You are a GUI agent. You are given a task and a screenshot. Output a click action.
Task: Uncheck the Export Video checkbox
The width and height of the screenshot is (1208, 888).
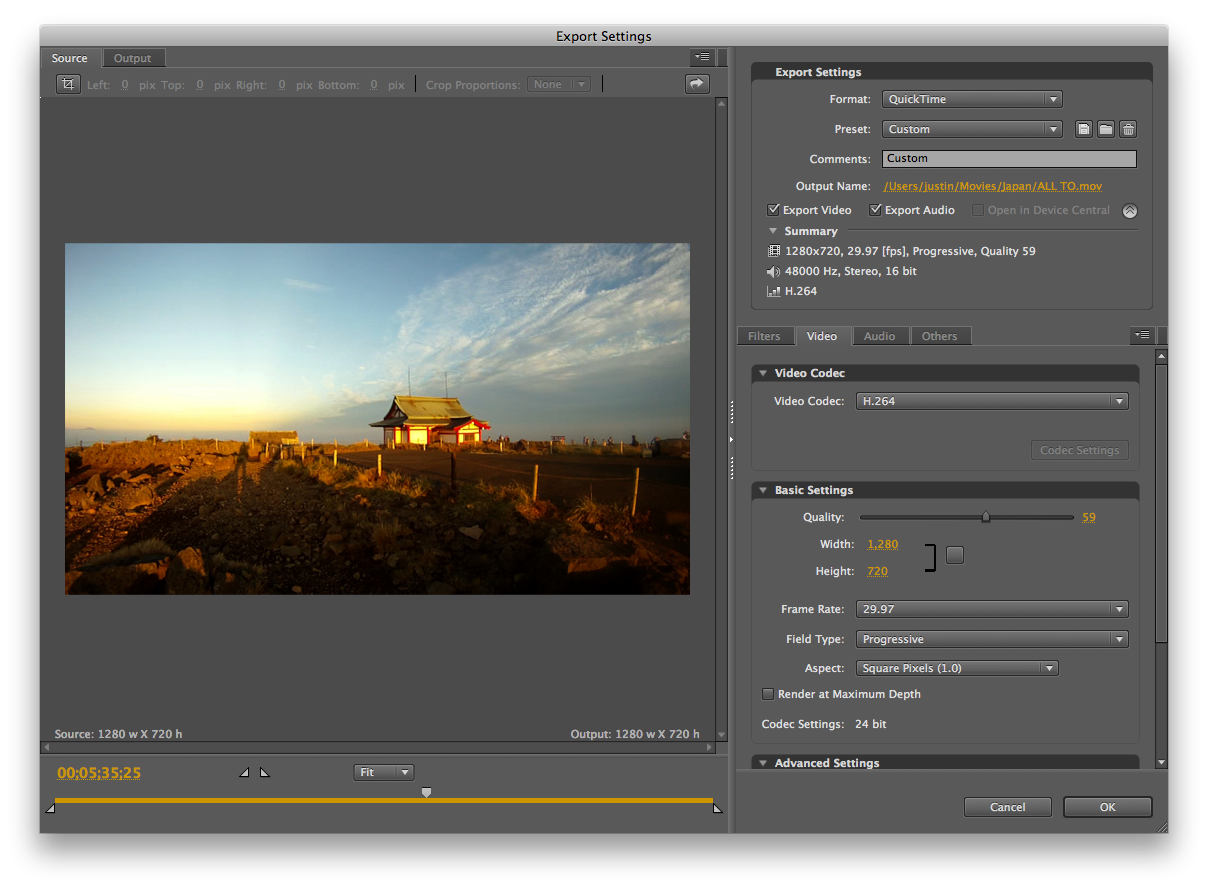tap(773, 210)
